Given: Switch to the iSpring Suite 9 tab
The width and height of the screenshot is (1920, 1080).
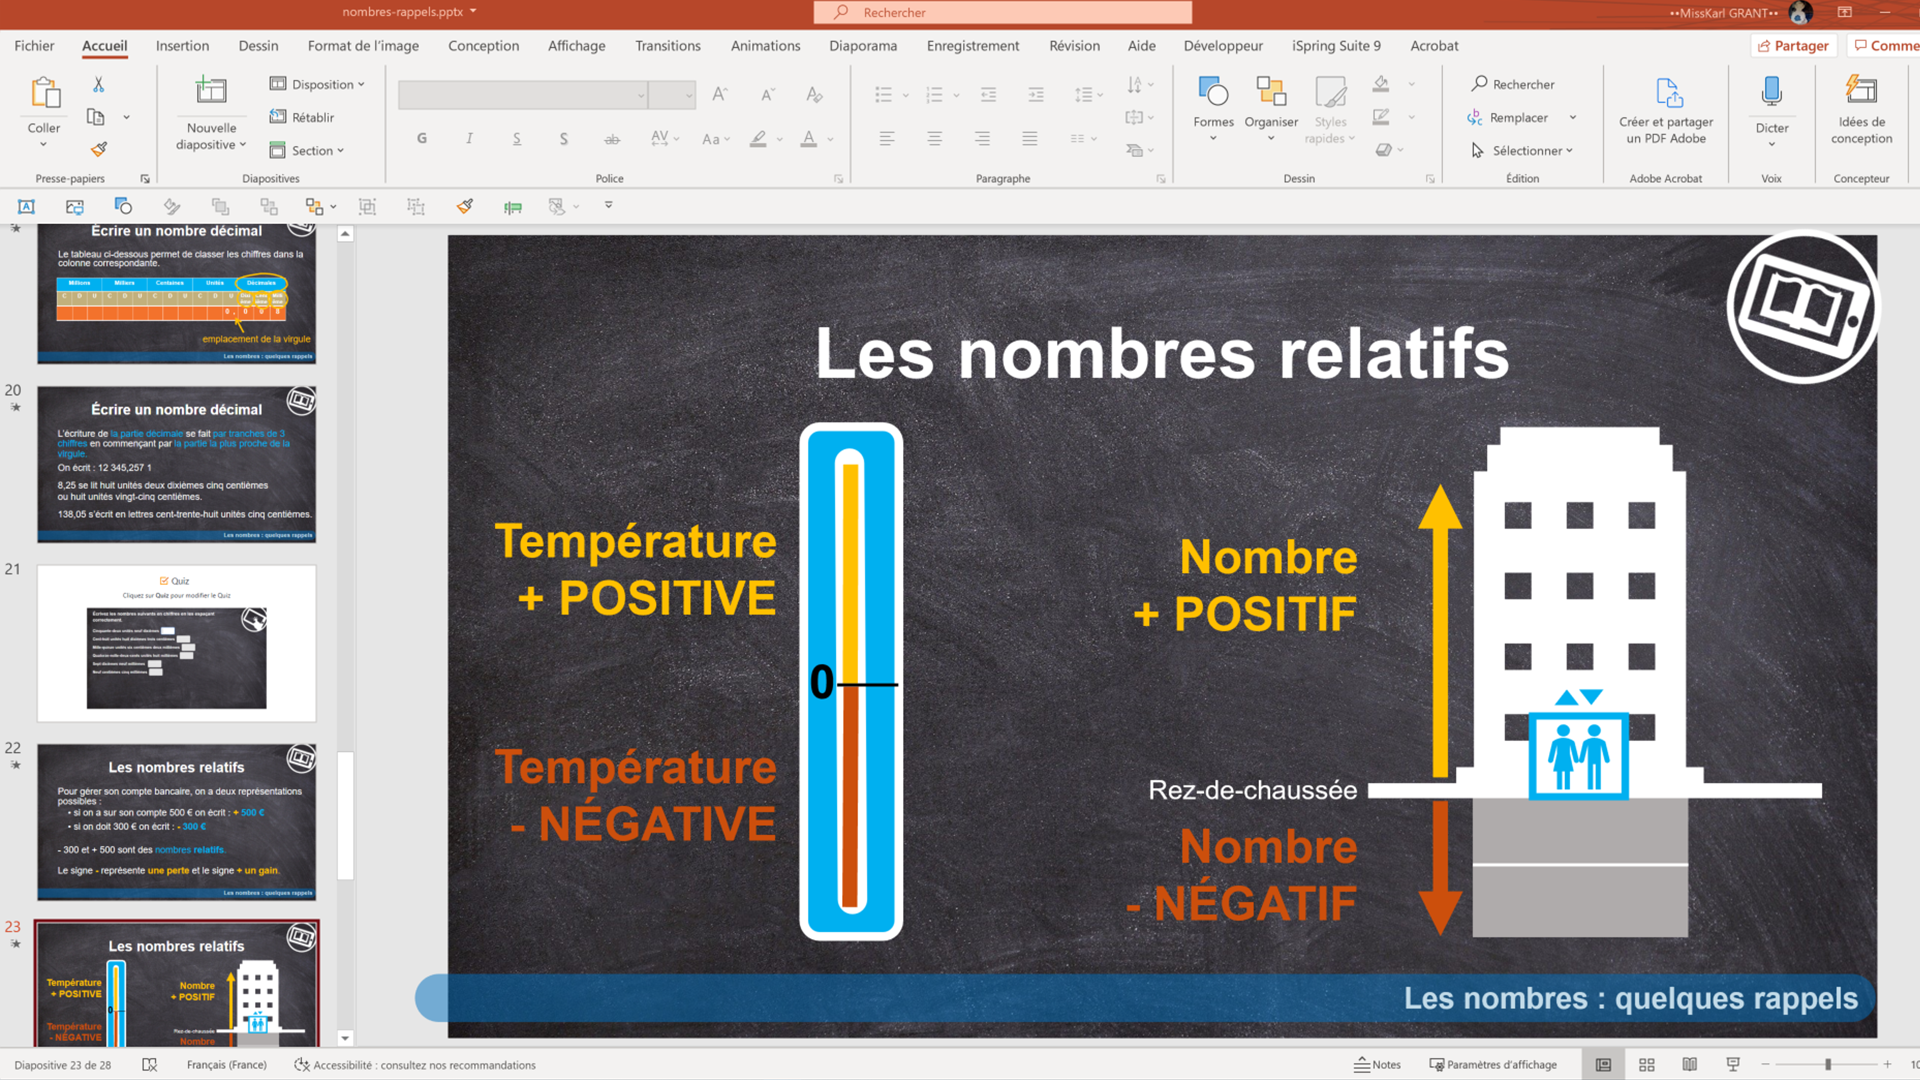Looking at the screenshot, I should 1336,46.
